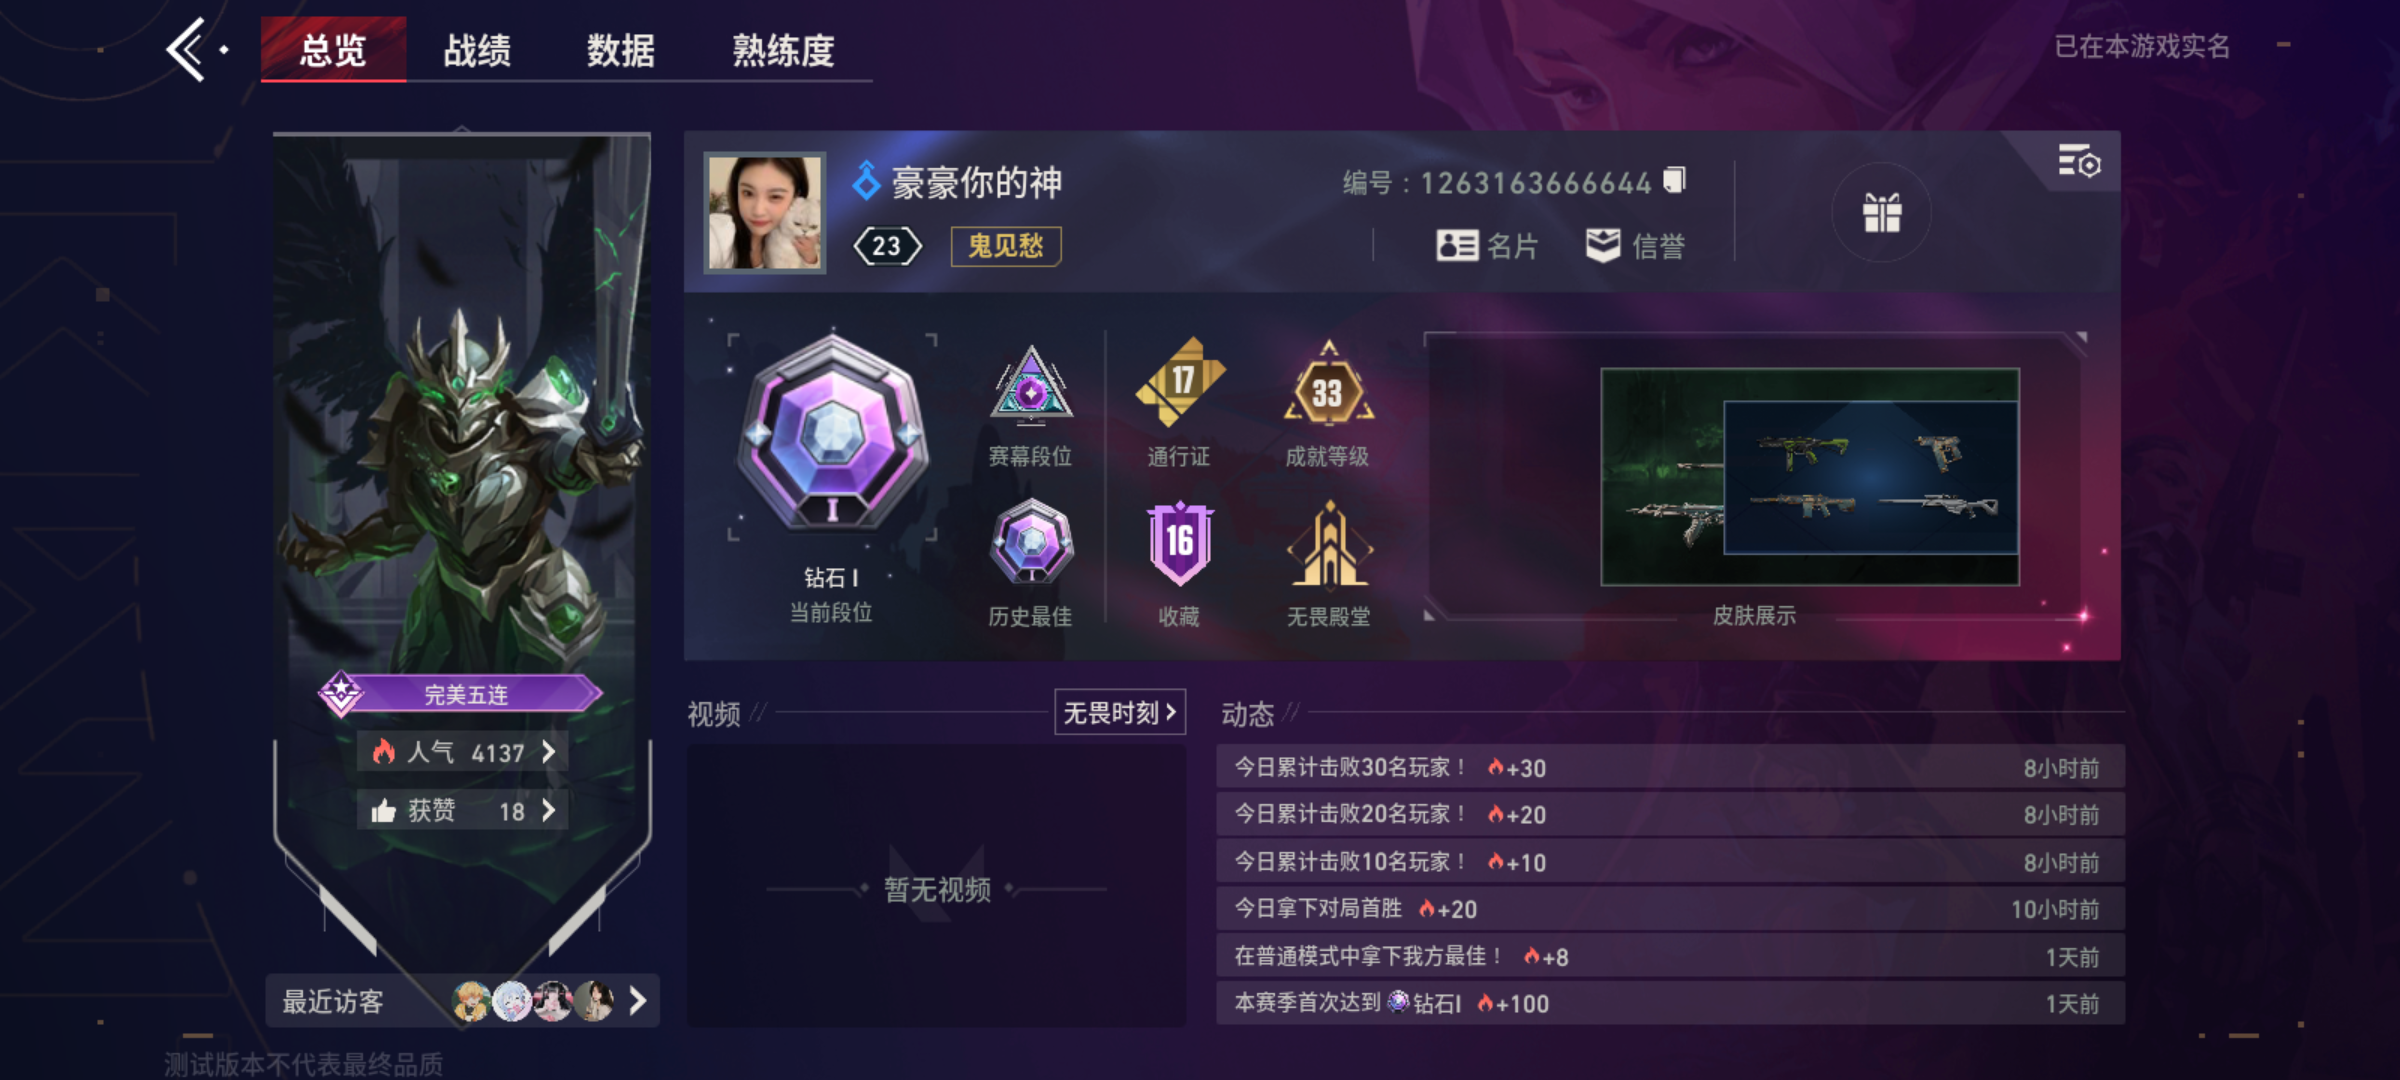The height and width of the screenshot is (1080, 2400).
Task: Open the 信誉 reputation button
Action: click(1636, 246)
